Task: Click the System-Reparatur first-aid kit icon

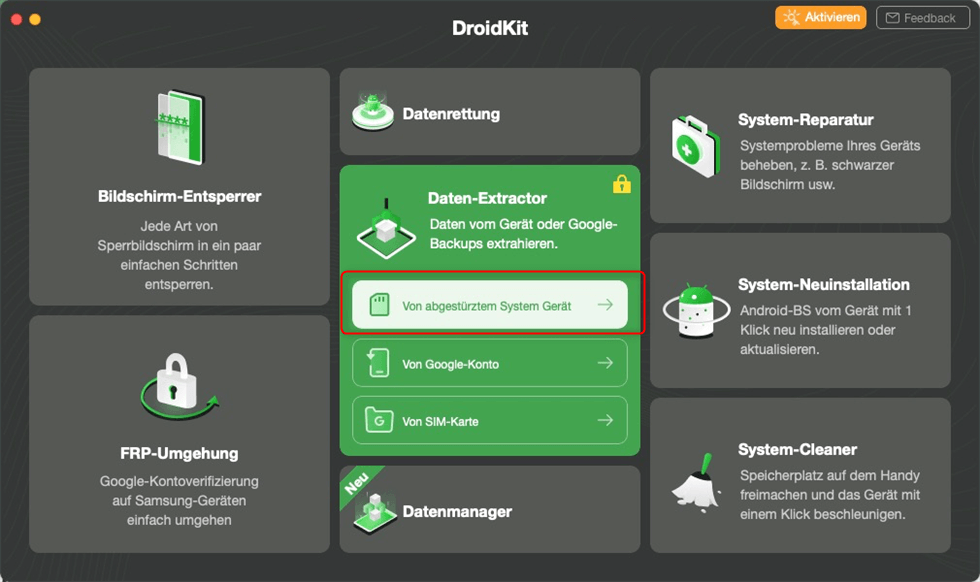Action: 695,146
